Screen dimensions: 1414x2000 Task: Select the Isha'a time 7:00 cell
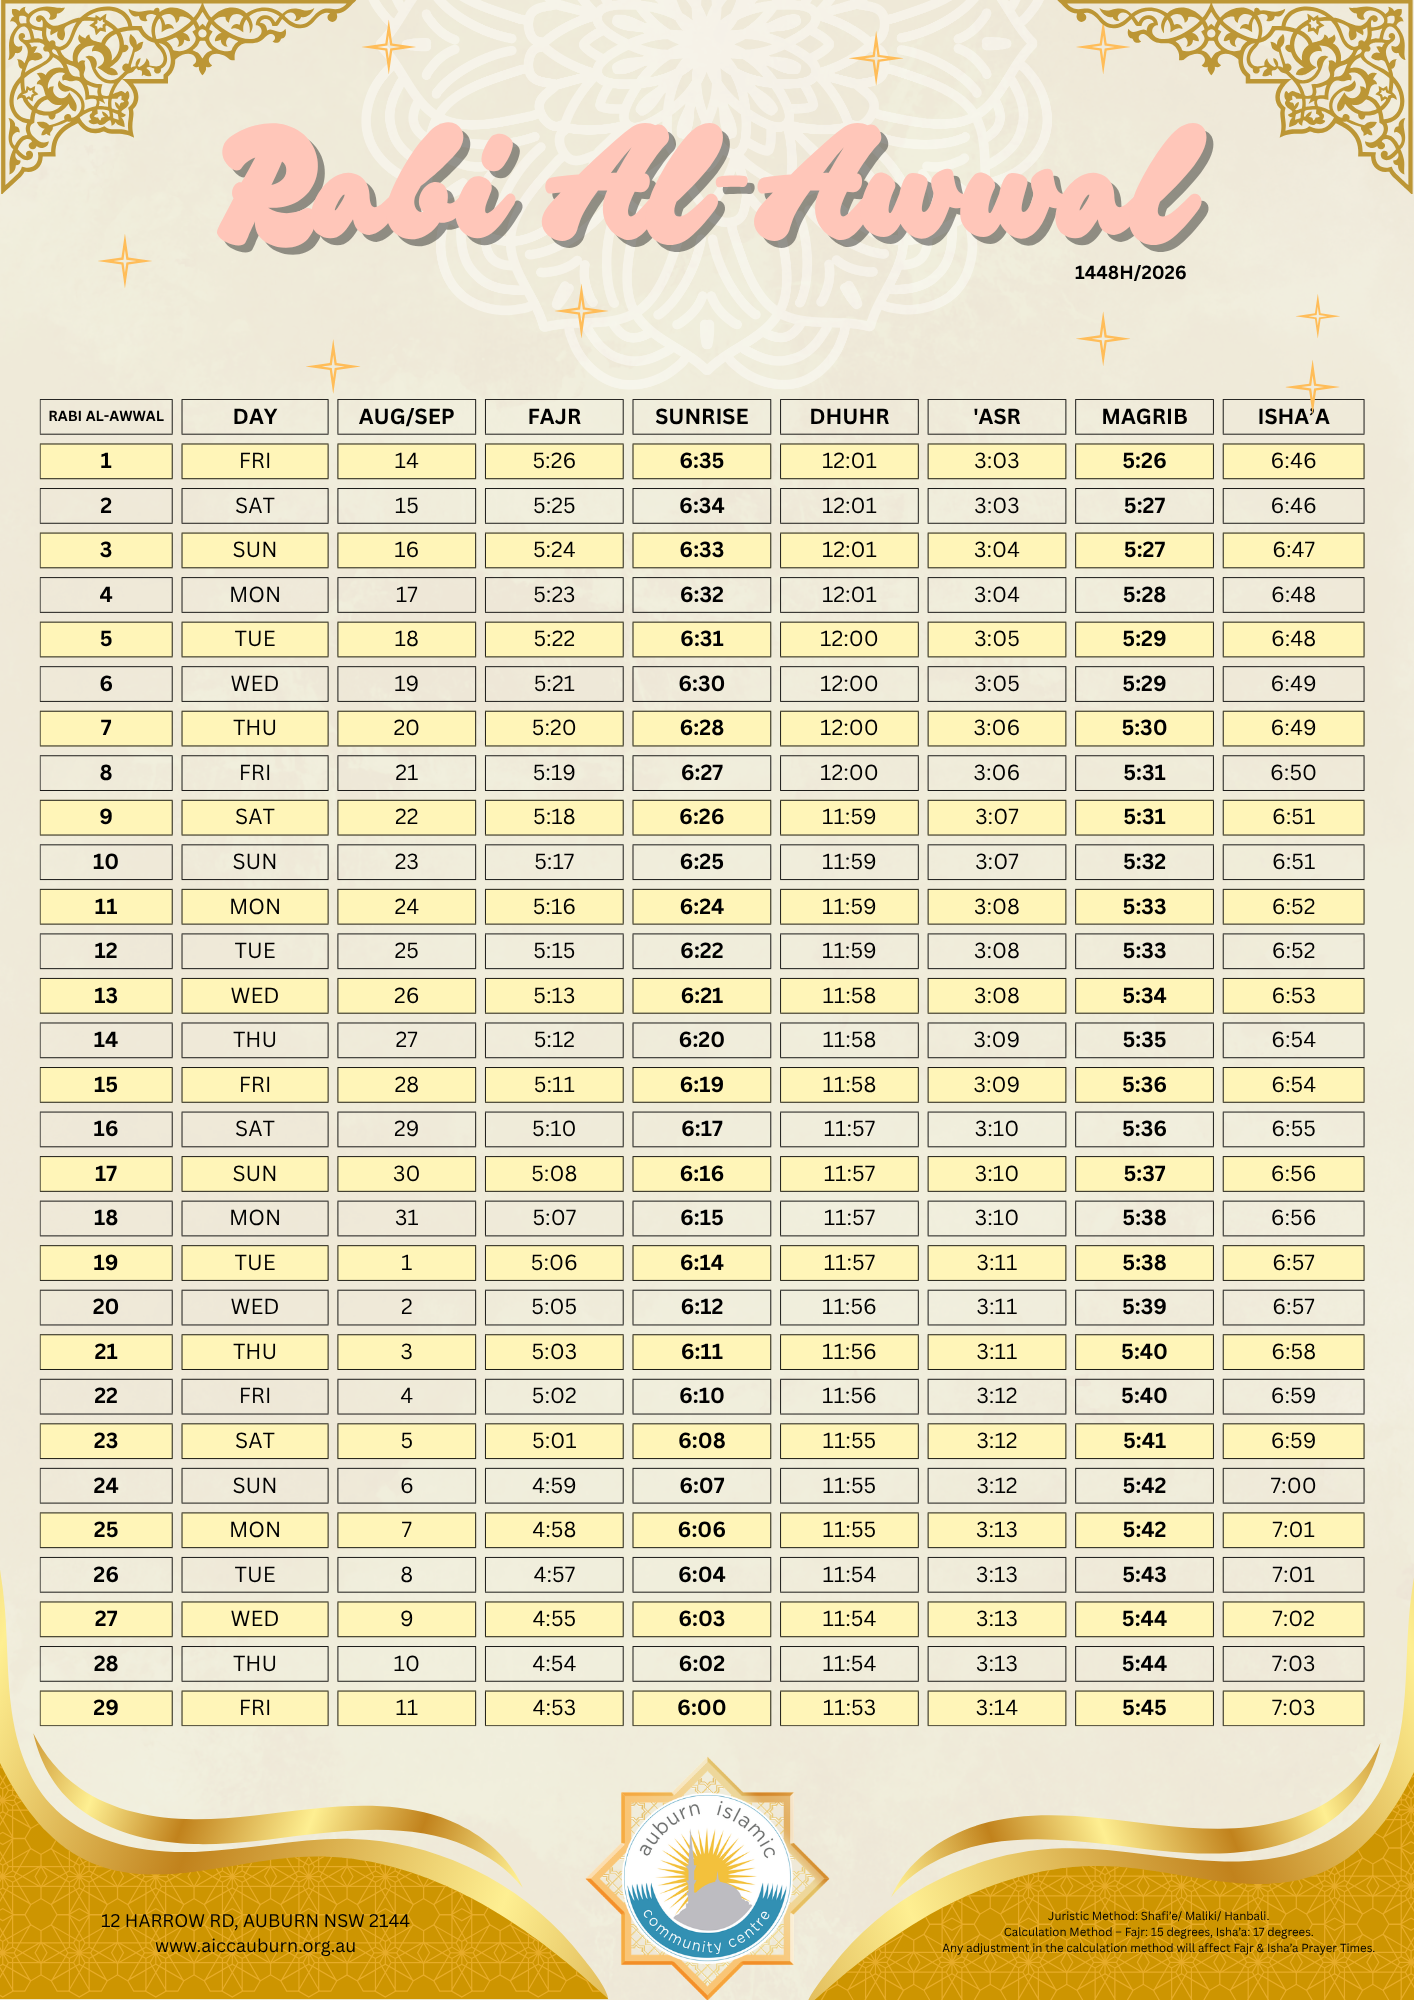1293,1485
